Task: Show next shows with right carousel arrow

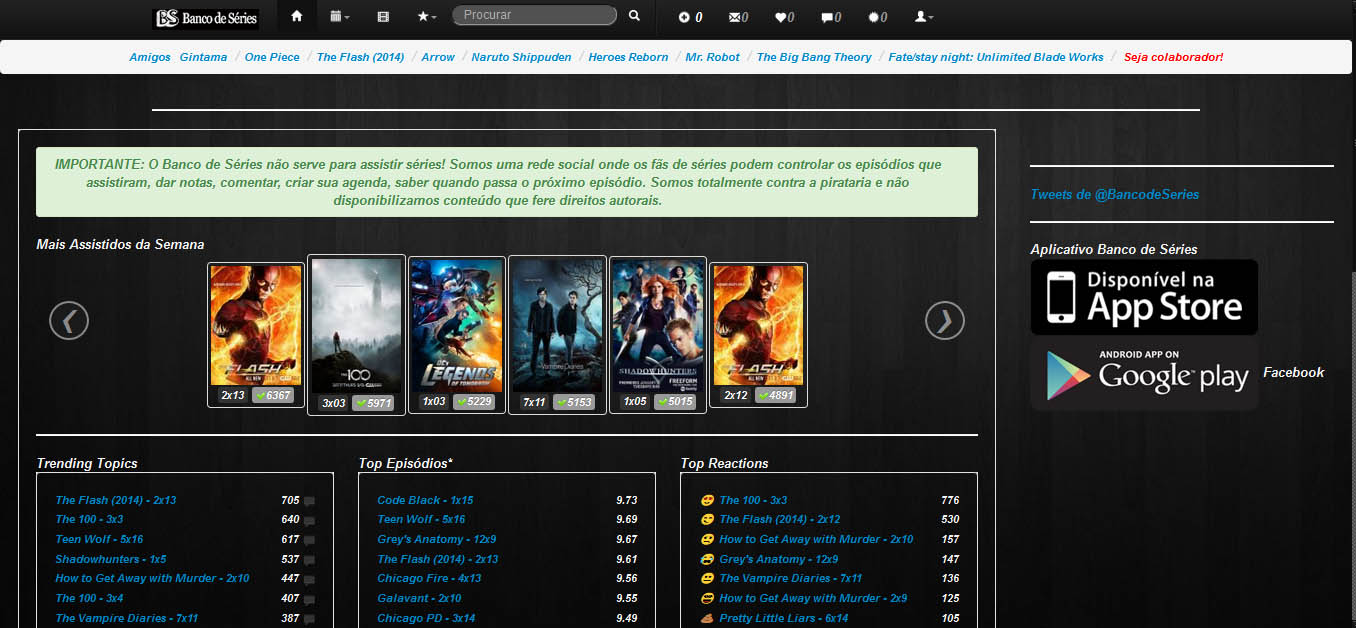Action: tap(945, 320)
